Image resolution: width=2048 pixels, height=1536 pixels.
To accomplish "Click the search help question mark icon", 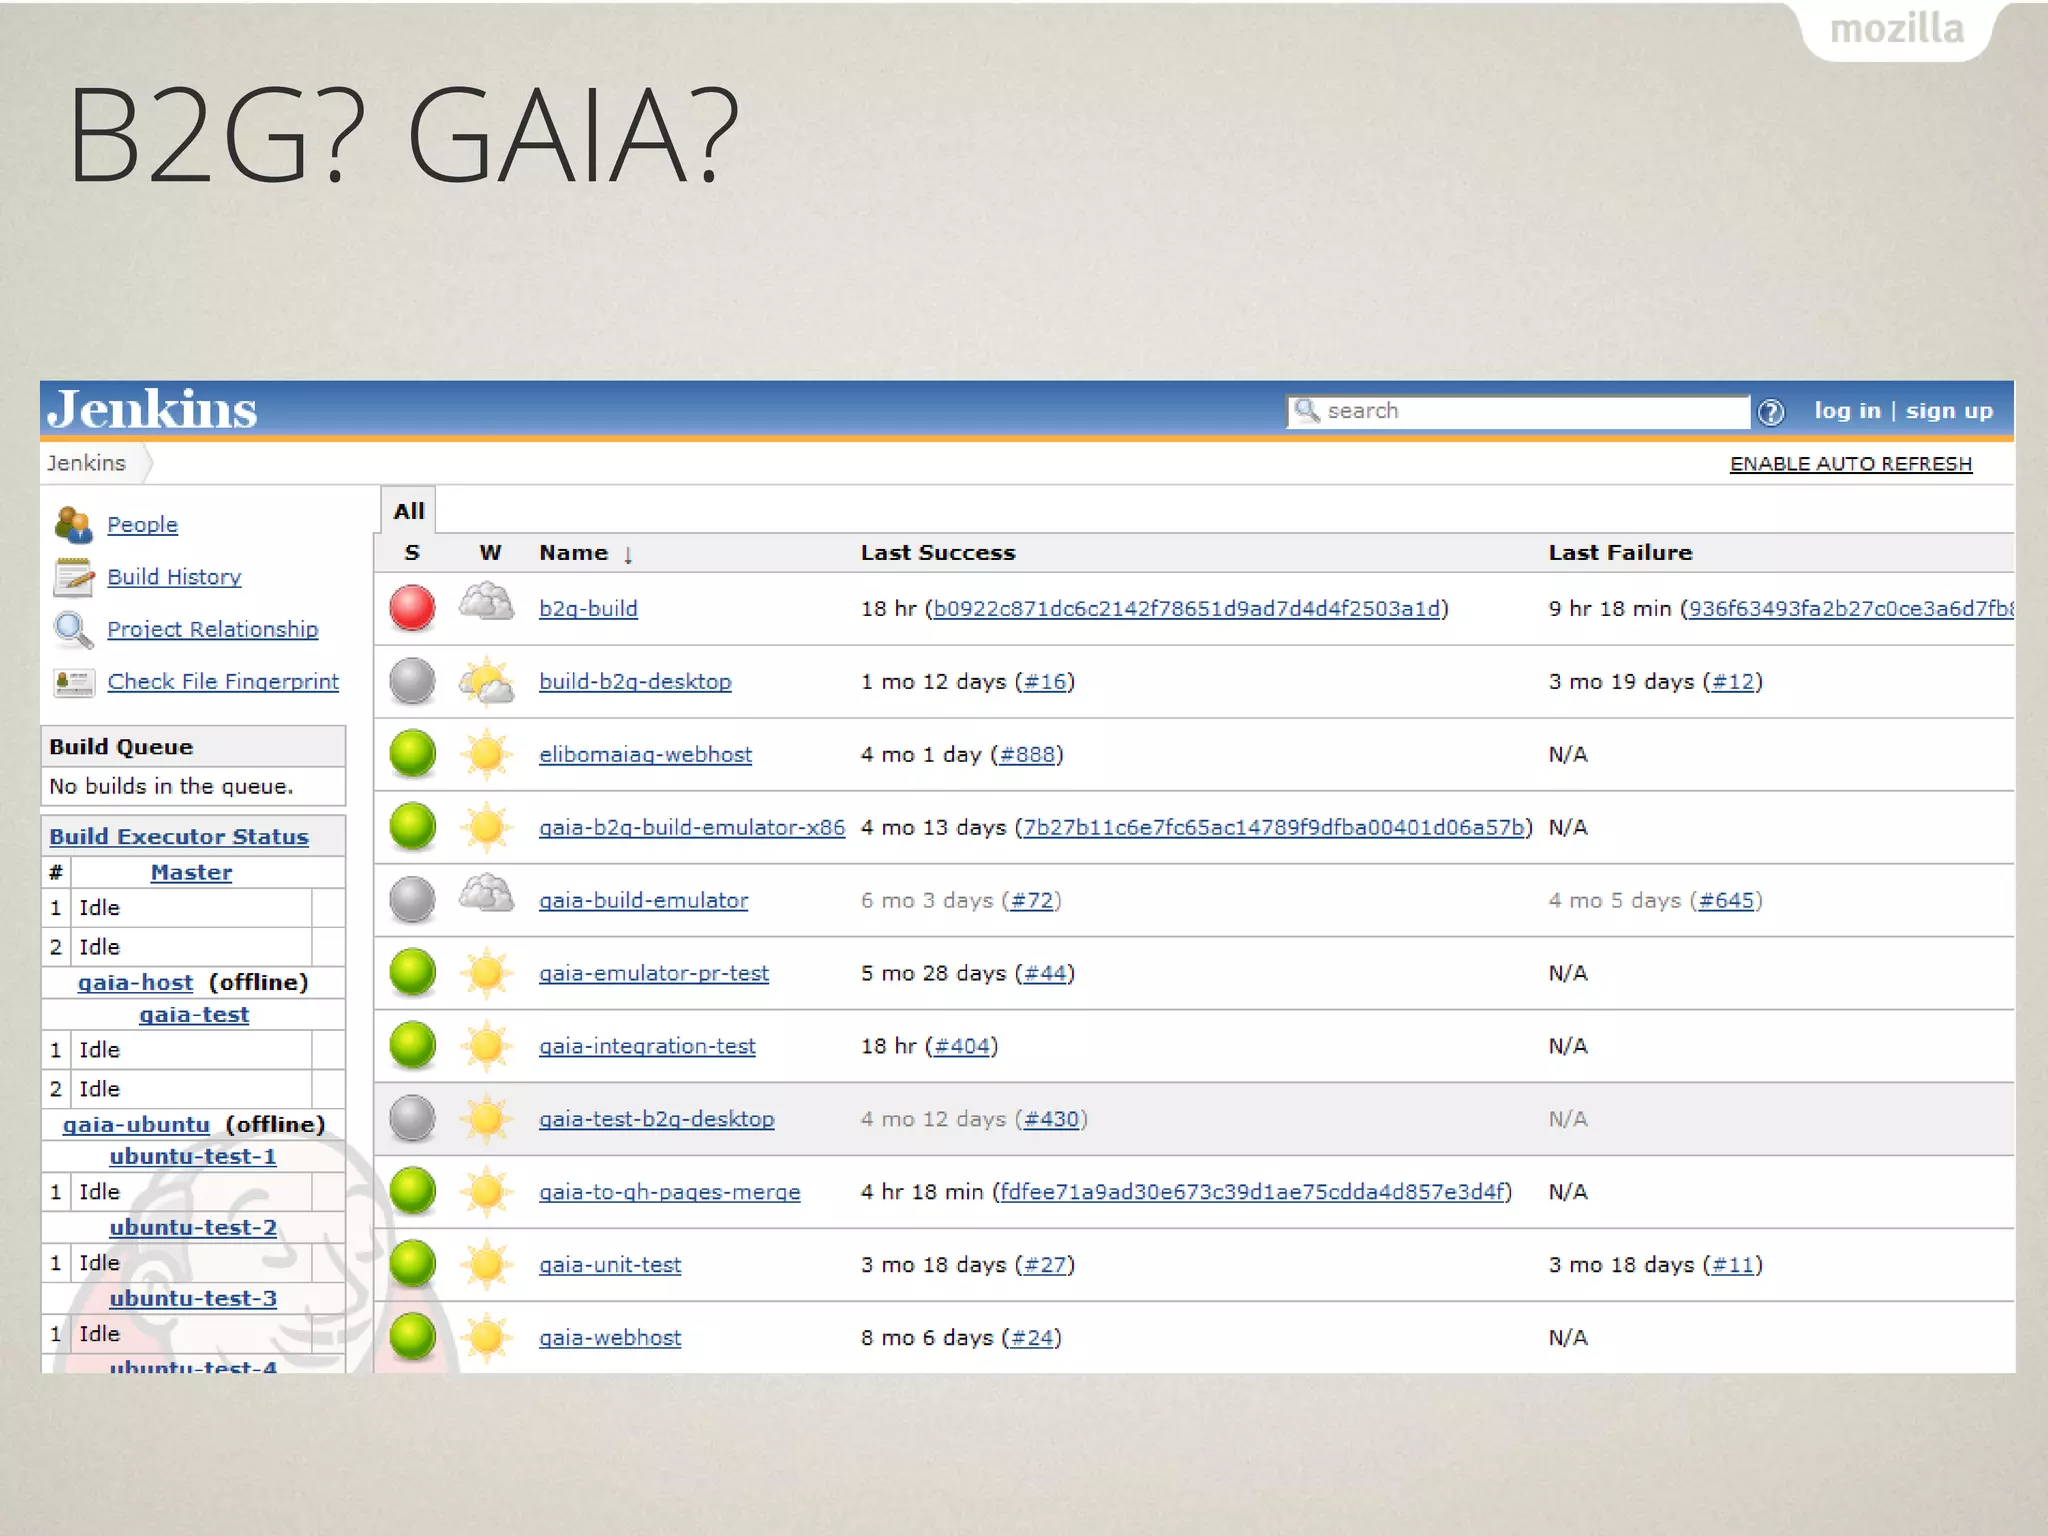I will pos(1771,411).
